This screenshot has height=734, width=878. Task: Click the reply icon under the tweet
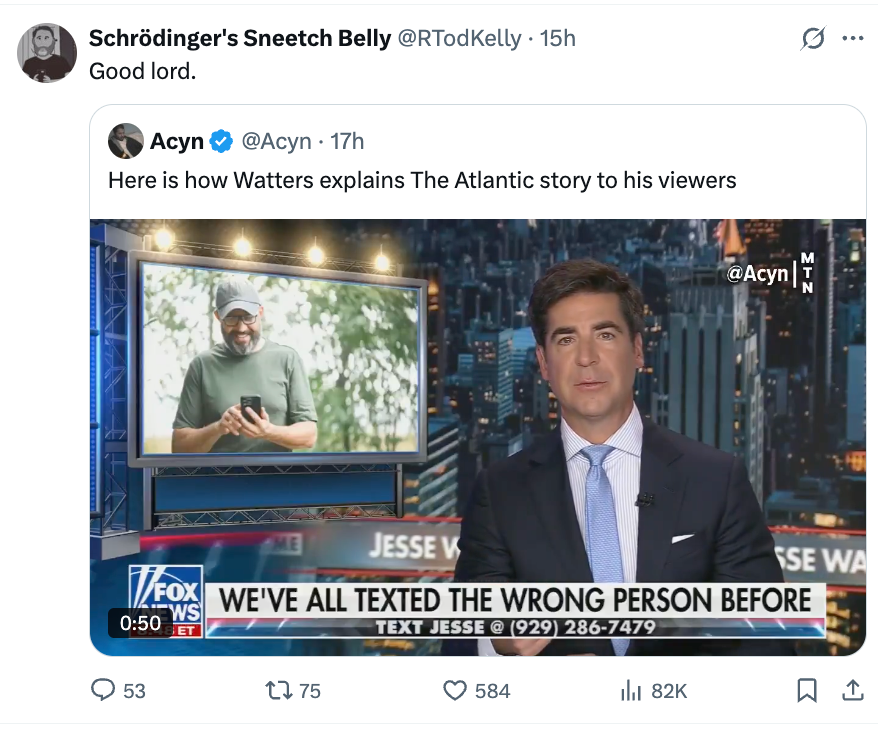103,690
